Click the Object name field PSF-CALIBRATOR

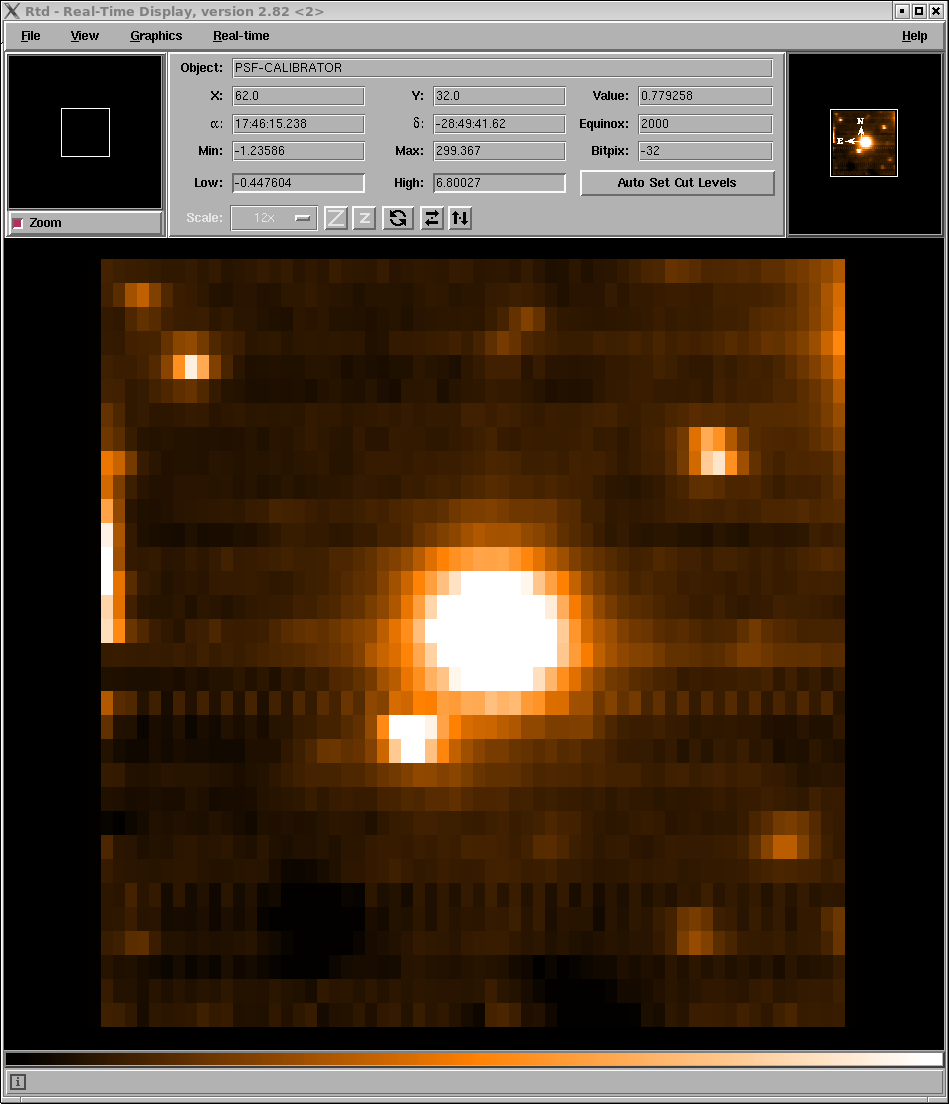[x=502, y=68]
